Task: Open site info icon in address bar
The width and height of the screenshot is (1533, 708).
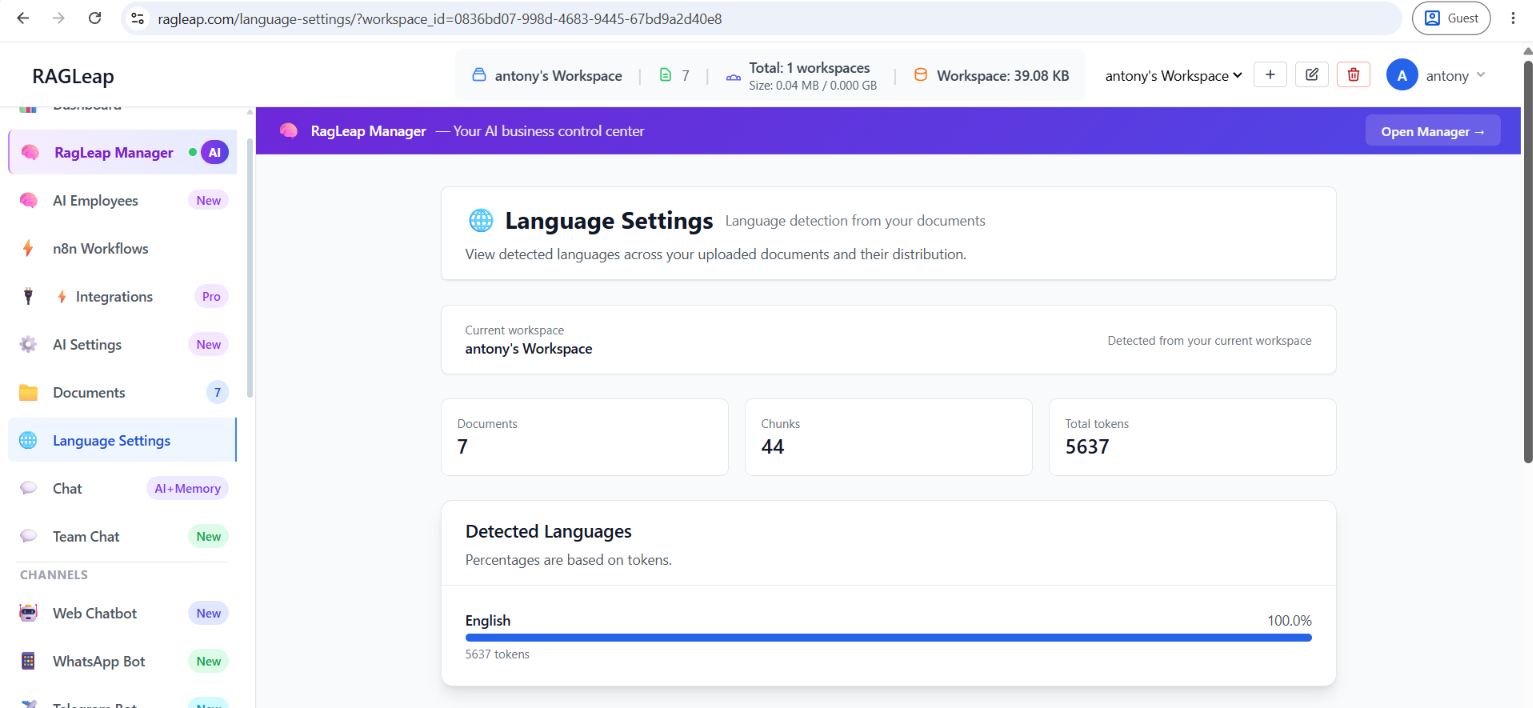Action: point(138,18)
